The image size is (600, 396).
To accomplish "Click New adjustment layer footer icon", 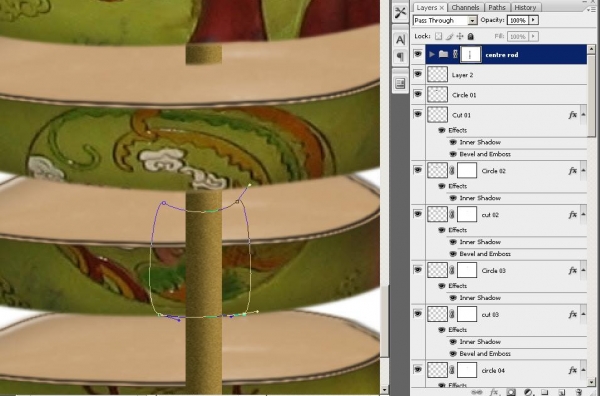I will pos(528,392).
